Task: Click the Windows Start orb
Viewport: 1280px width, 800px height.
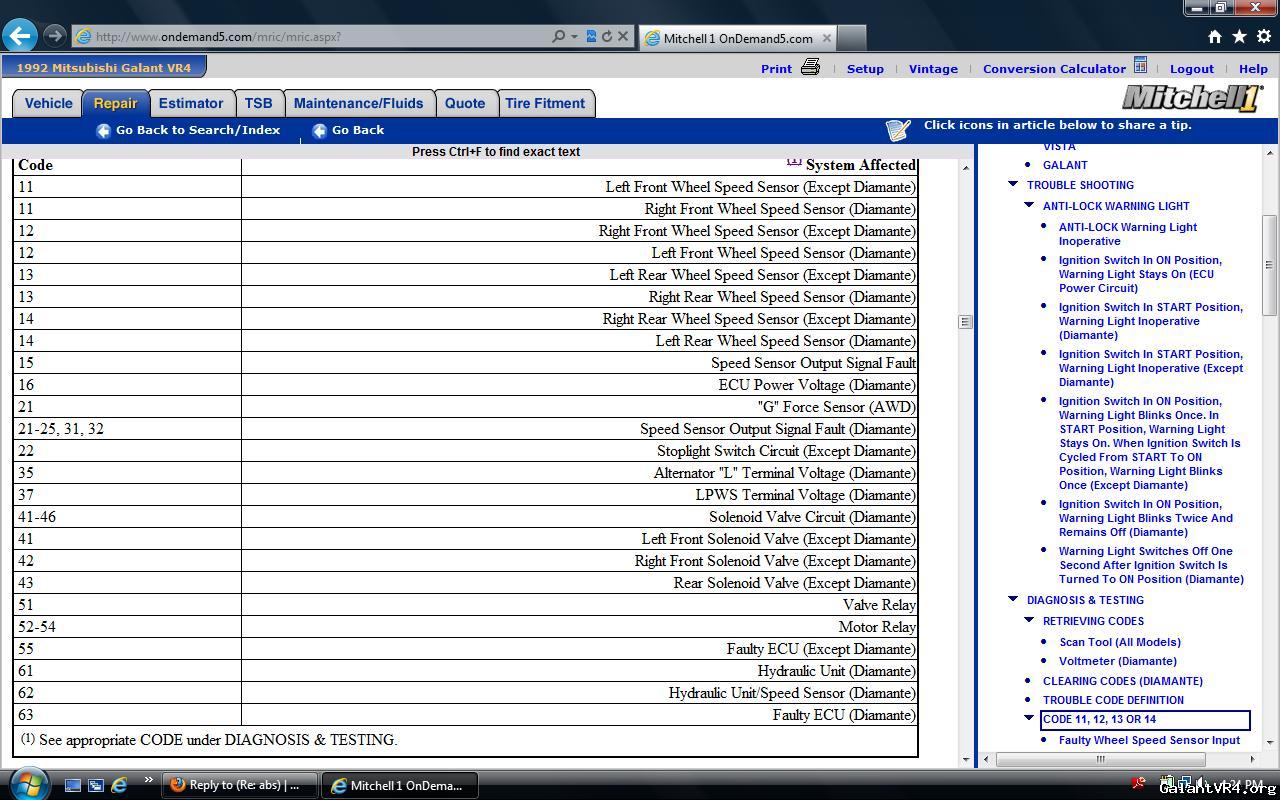Action: click(28, 784)
